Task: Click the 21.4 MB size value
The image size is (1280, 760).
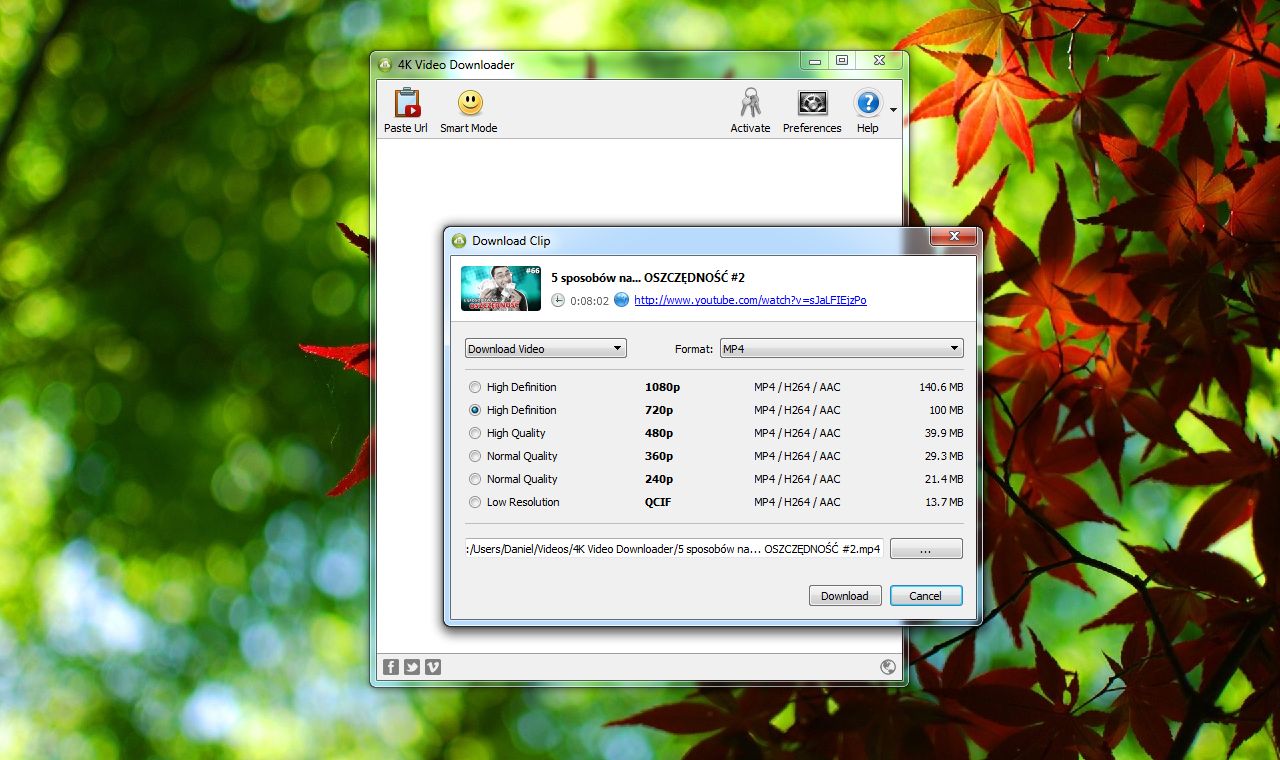Action: 944,479
